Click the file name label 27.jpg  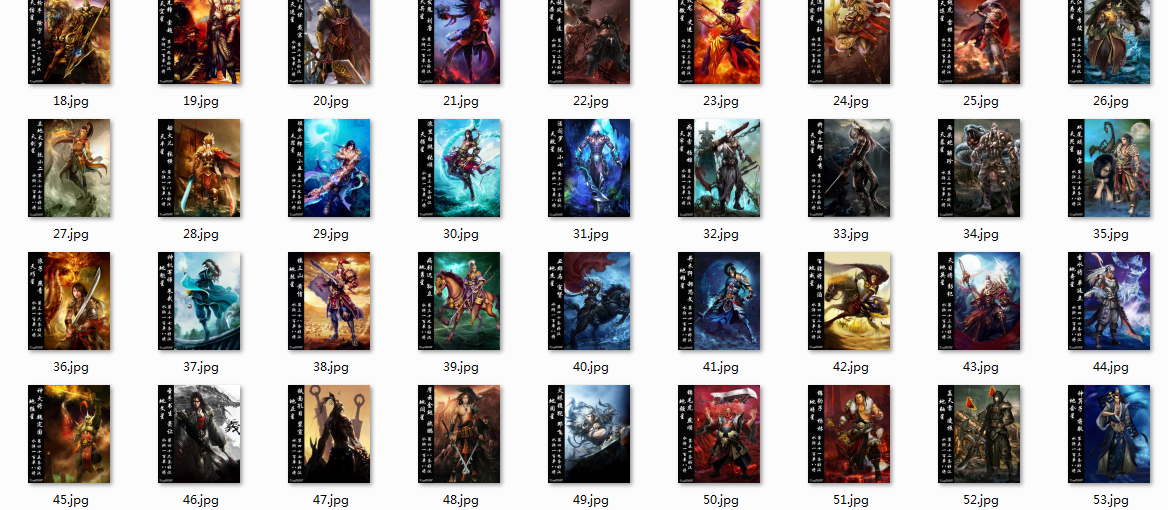71,234
